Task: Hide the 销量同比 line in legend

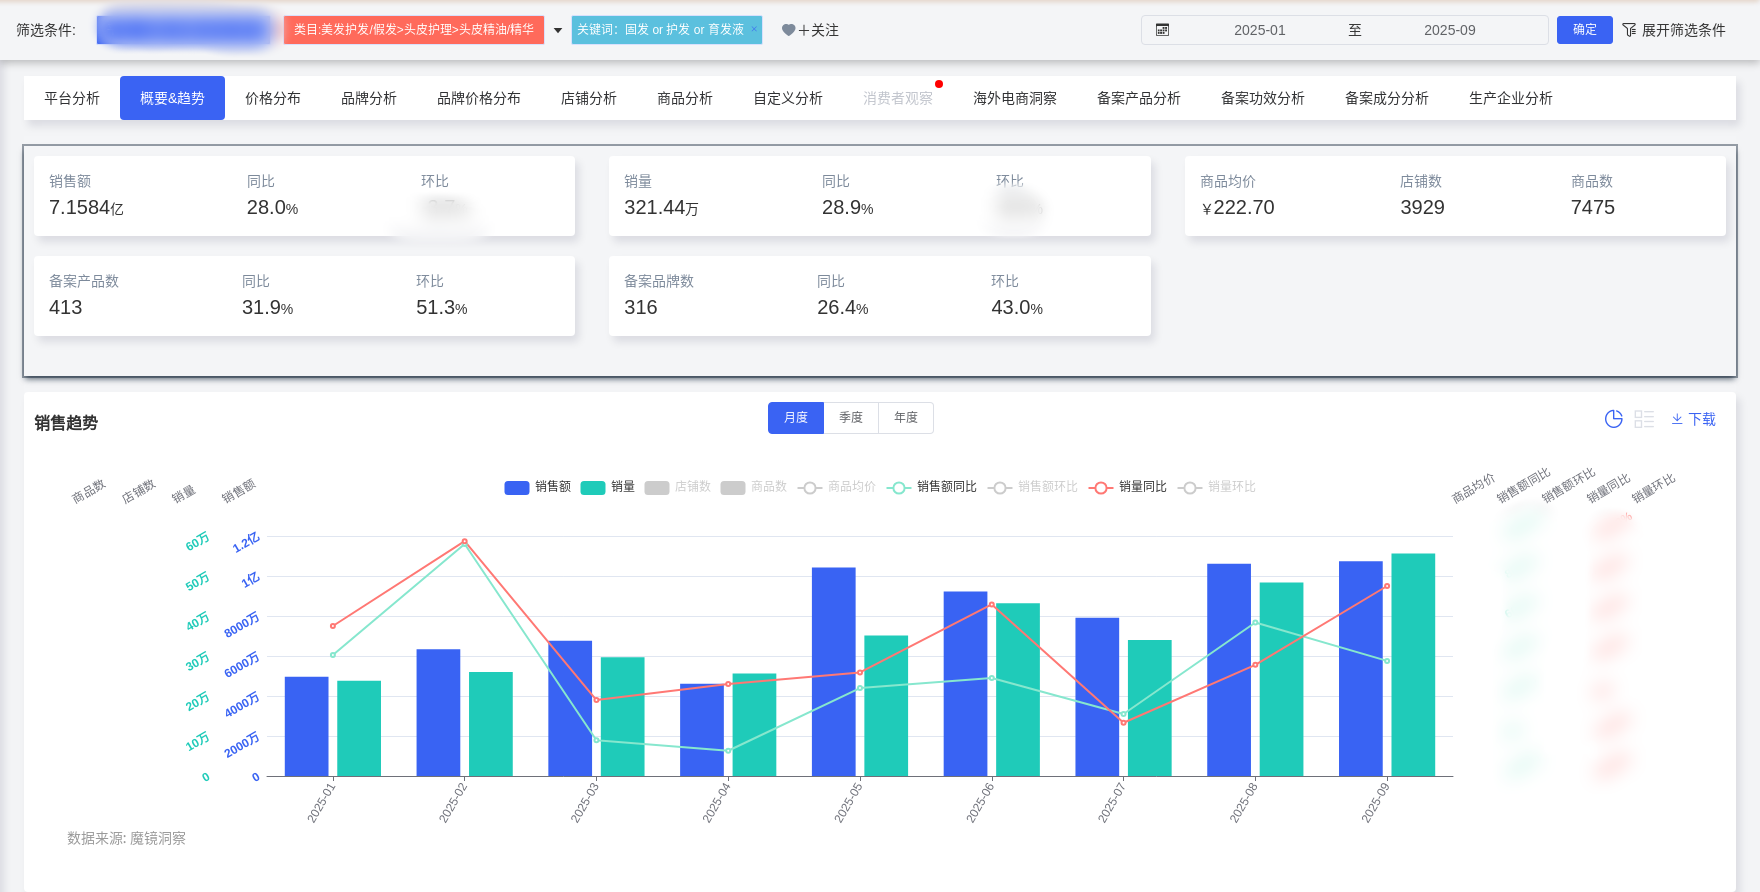Action: 1127,487
